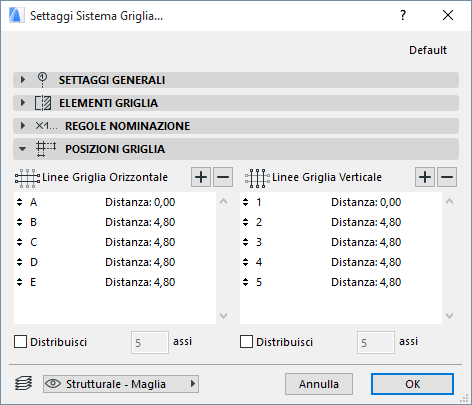Confirm settings with the OK button
This screenshot has height=405, width=472.
pyautogui.click(x=412, y=384)
